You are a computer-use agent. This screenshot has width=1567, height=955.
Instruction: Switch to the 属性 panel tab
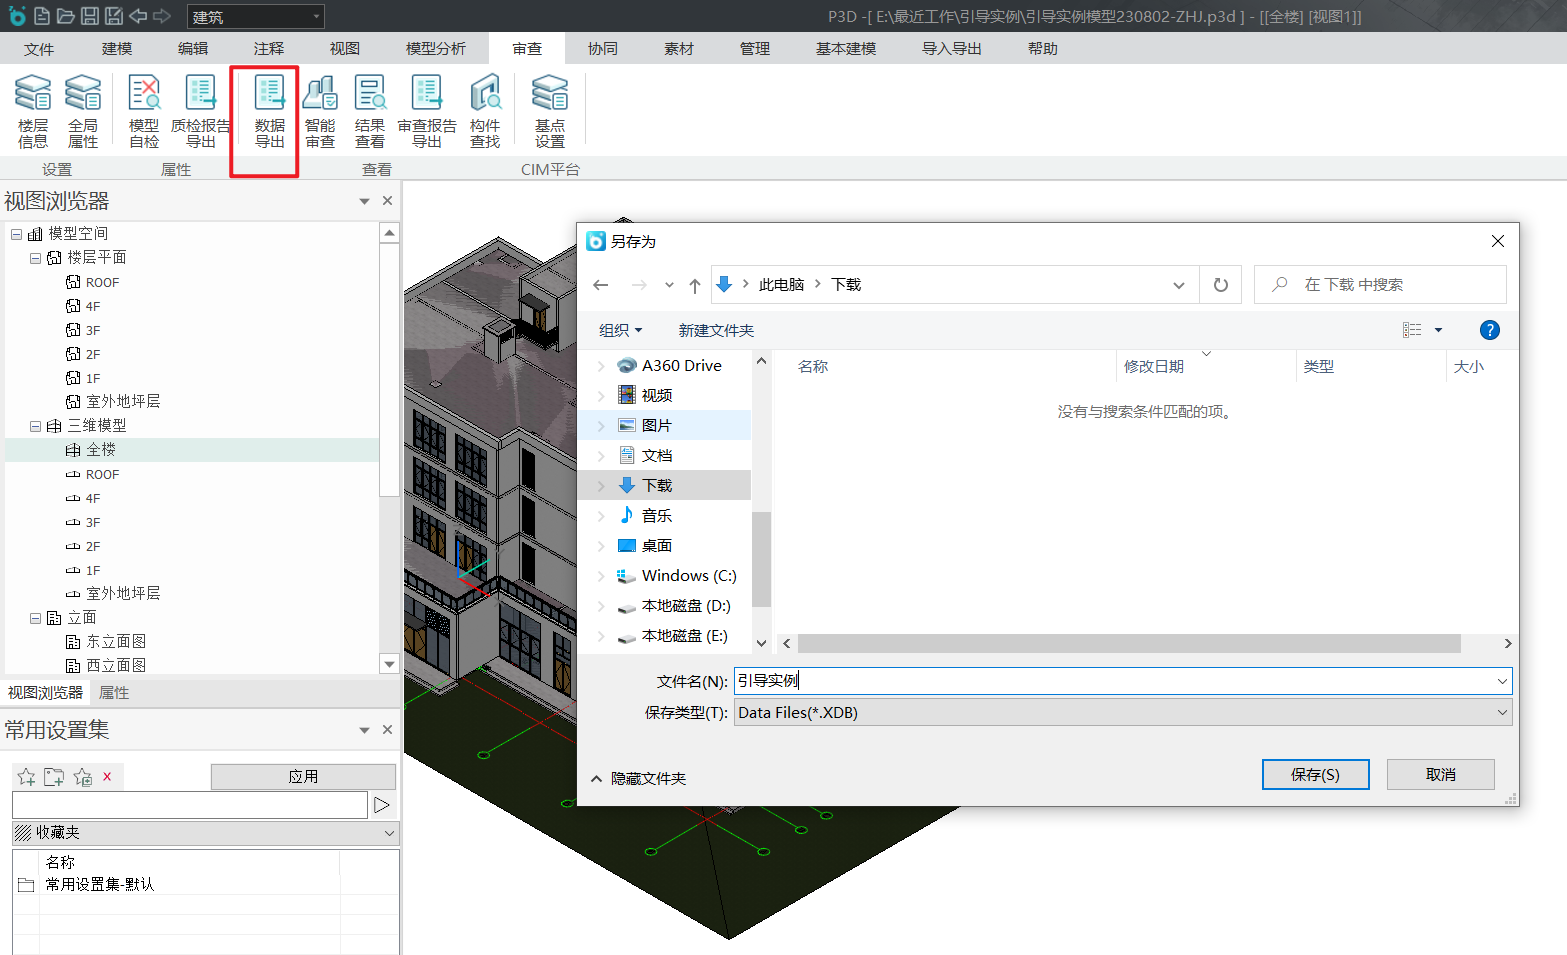[114, 693]
